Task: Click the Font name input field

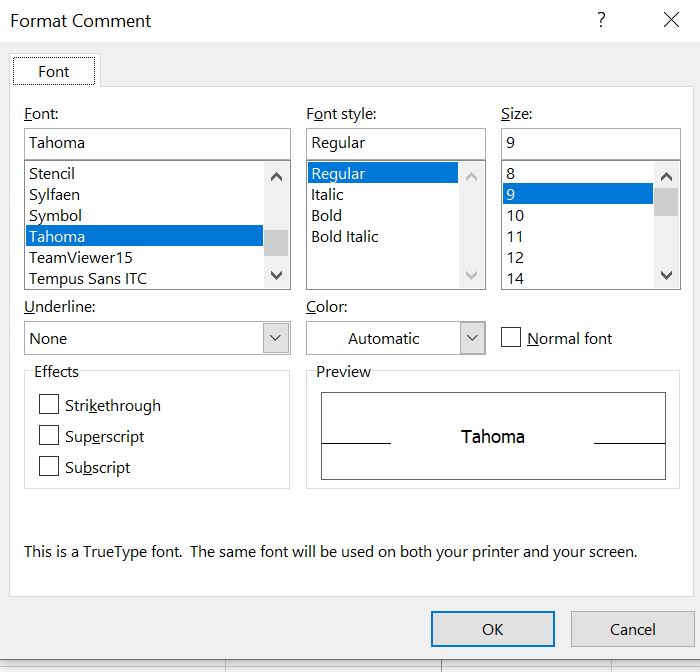Action: pos(156,143)
